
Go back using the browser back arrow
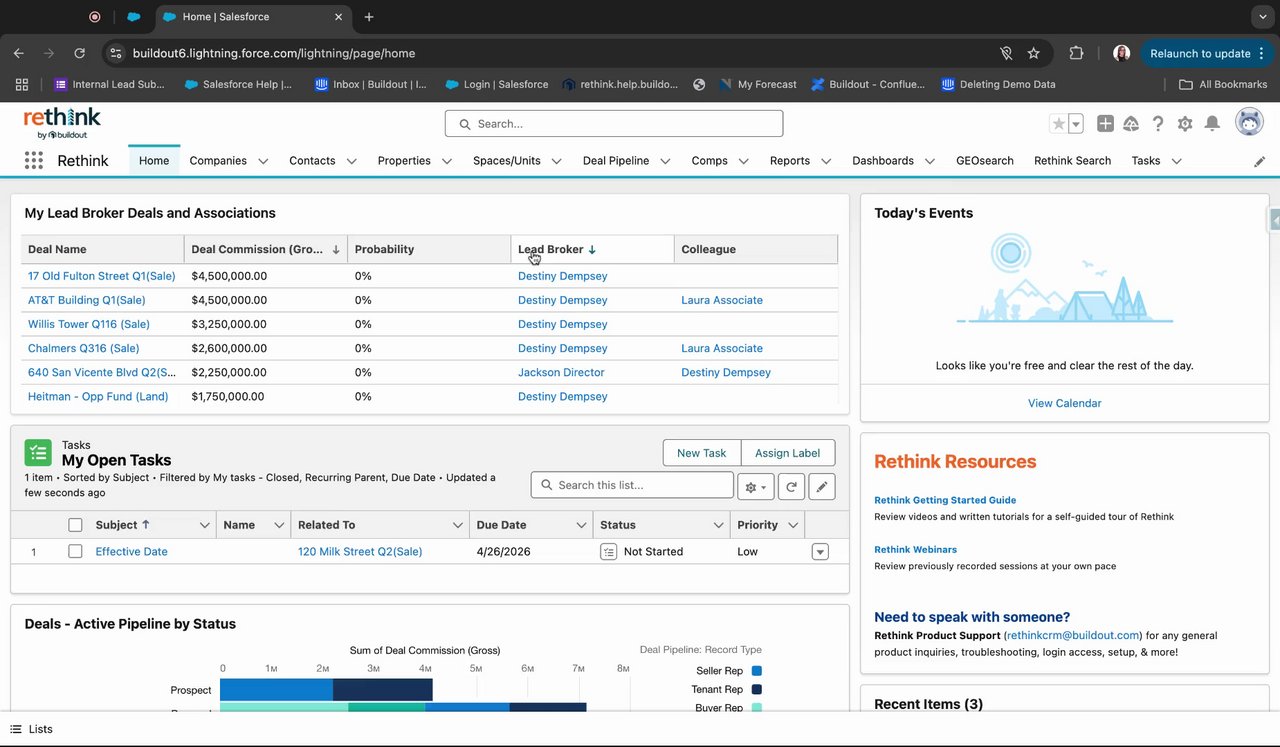click(18, 53)
